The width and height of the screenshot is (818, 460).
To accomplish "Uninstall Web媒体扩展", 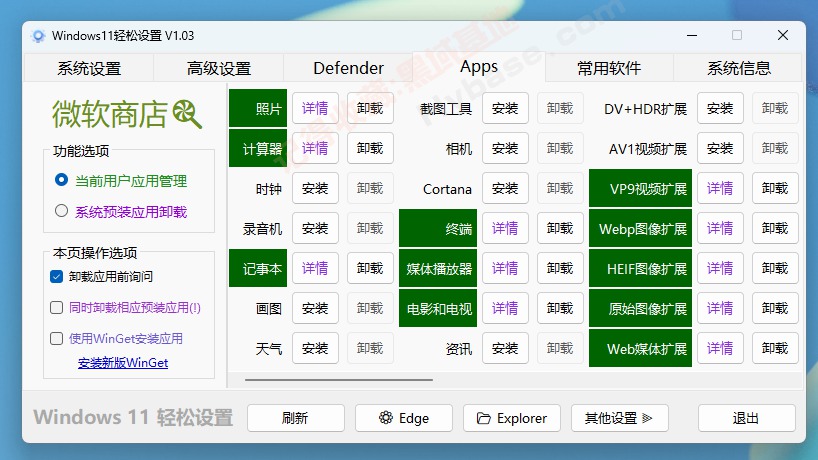I will (775, 348).
